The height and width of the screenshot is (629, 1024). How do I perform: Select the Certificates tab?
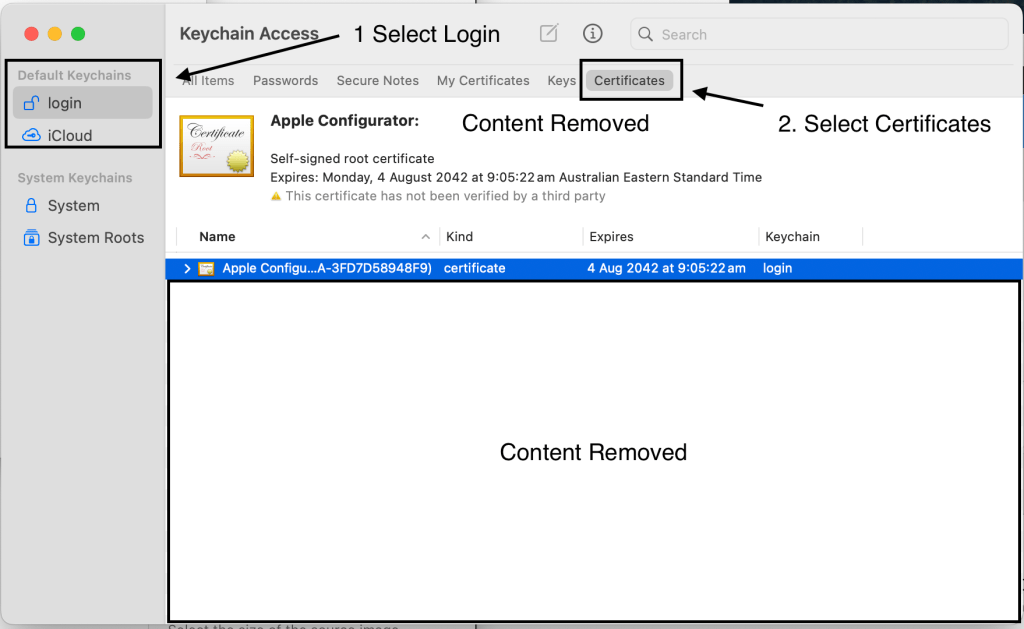[629, 81]
